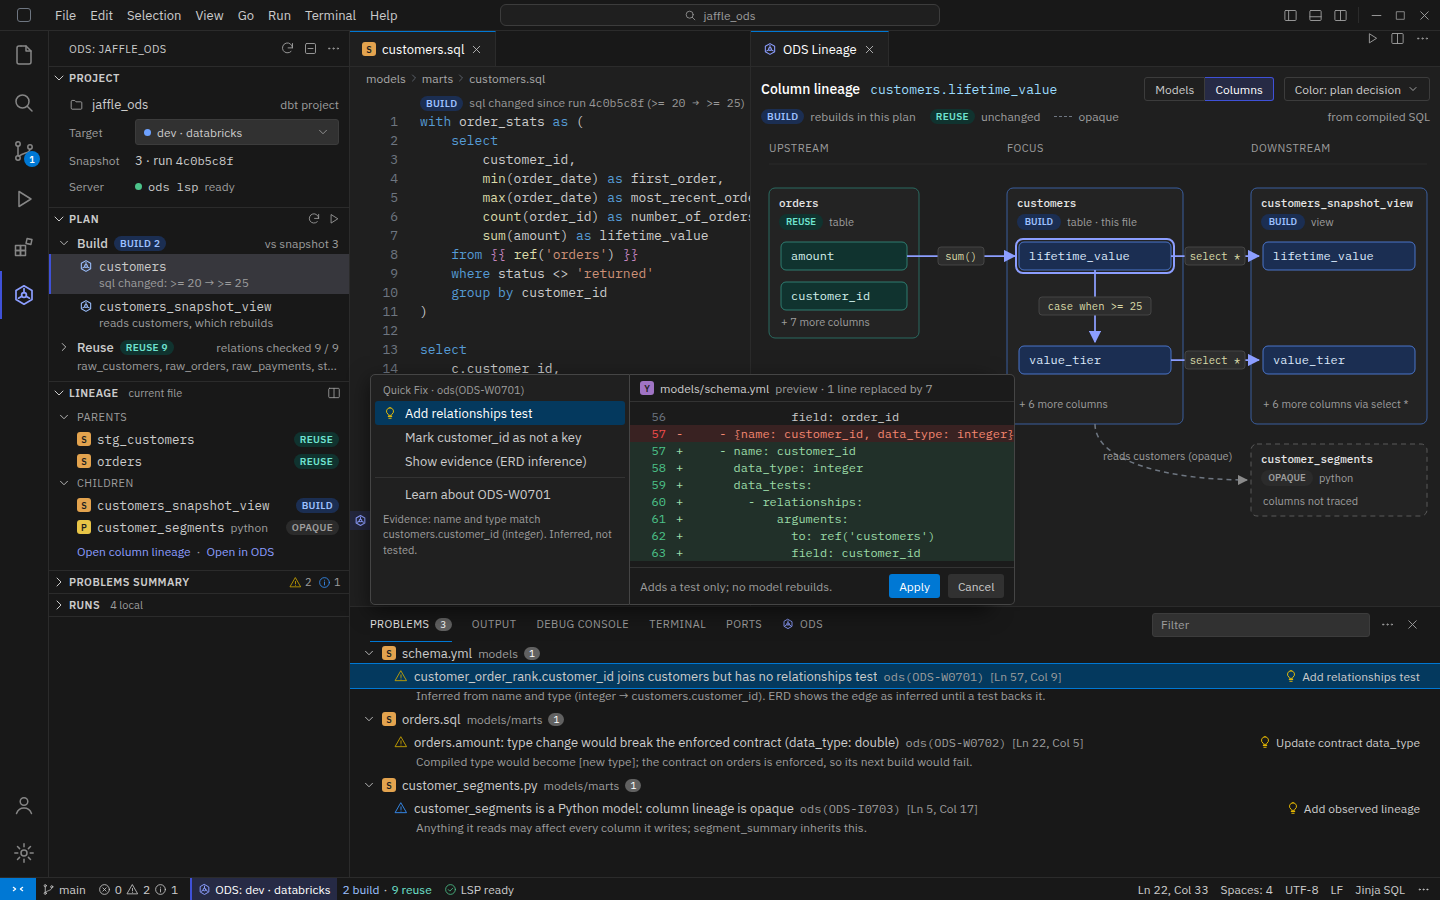Image resolution: width=1440 pixels, height=900 pixels.
Task: Choose Add relationships test quick fix
Action: point(500,413)
